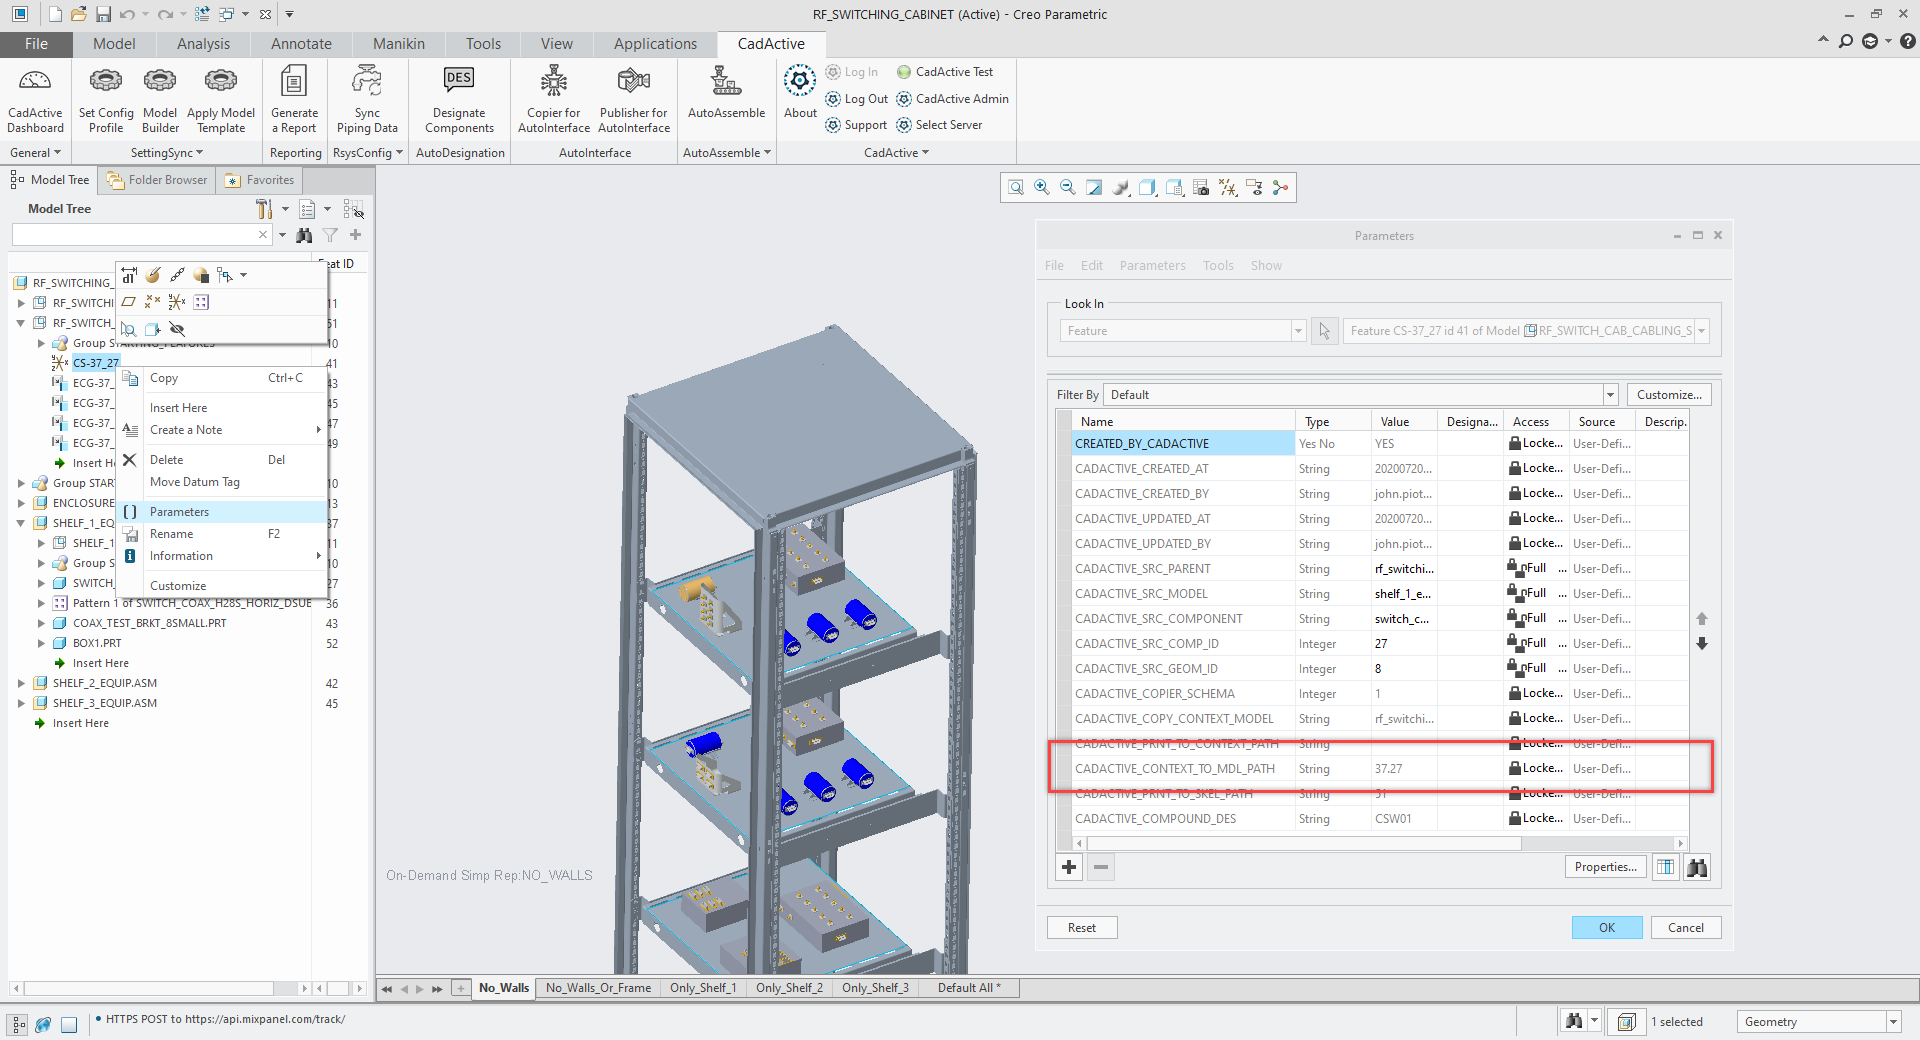Choose Parameters from the context menu
The image size is (1920, 1040).
tap(223, 512)
